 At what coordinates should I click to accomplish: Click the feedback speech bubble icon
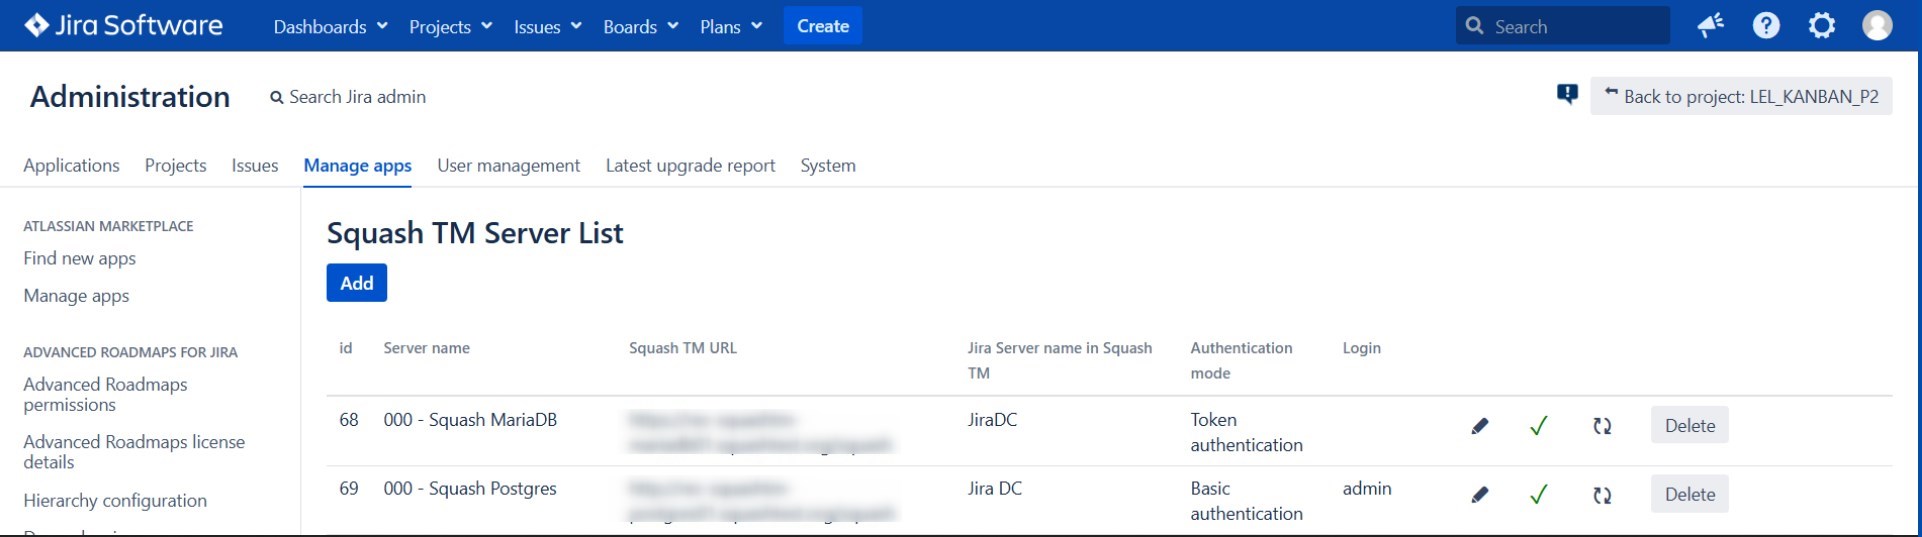pos(1567,95)
